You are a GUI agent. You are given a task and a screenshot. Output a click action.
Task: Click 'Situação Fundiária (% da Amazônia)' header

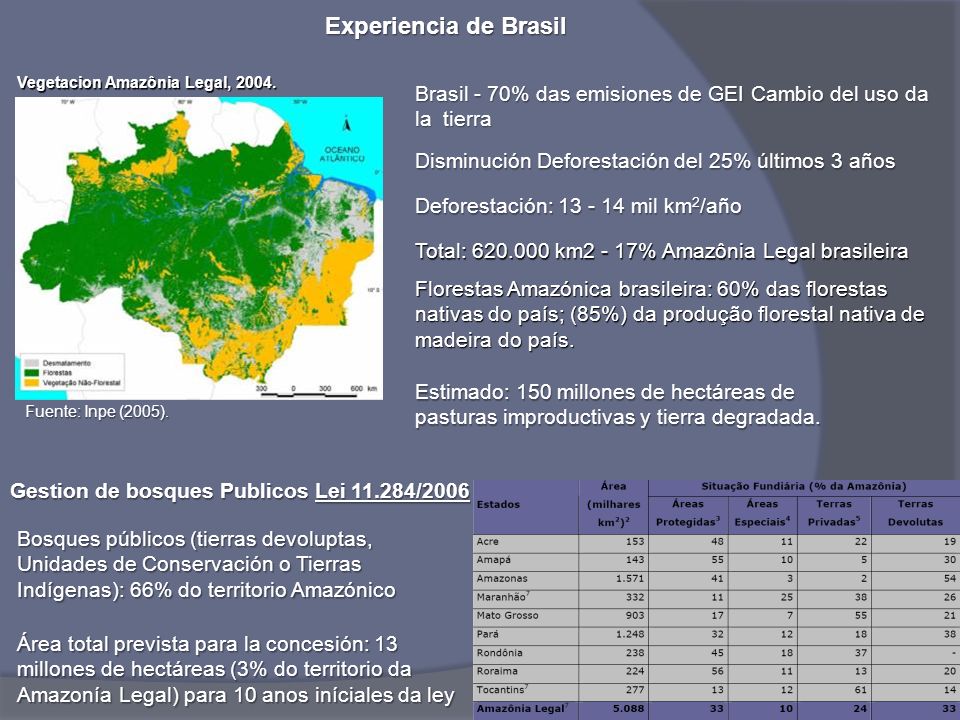[804, 486]
